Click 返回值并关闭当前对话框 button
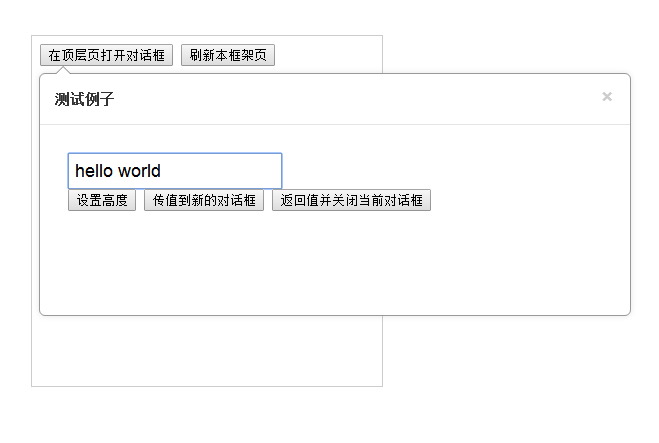The image size is (659, 443). (351, 201)
